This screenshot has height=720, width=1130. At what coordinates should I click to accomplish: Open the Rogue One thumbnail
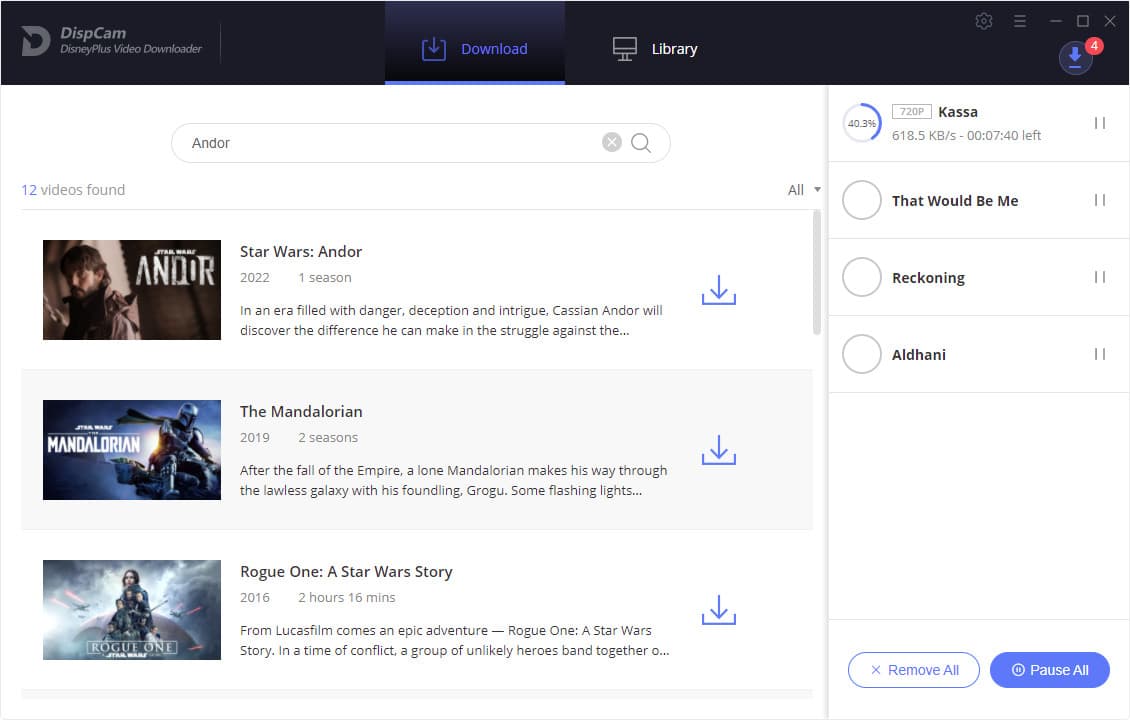point(132,610)
